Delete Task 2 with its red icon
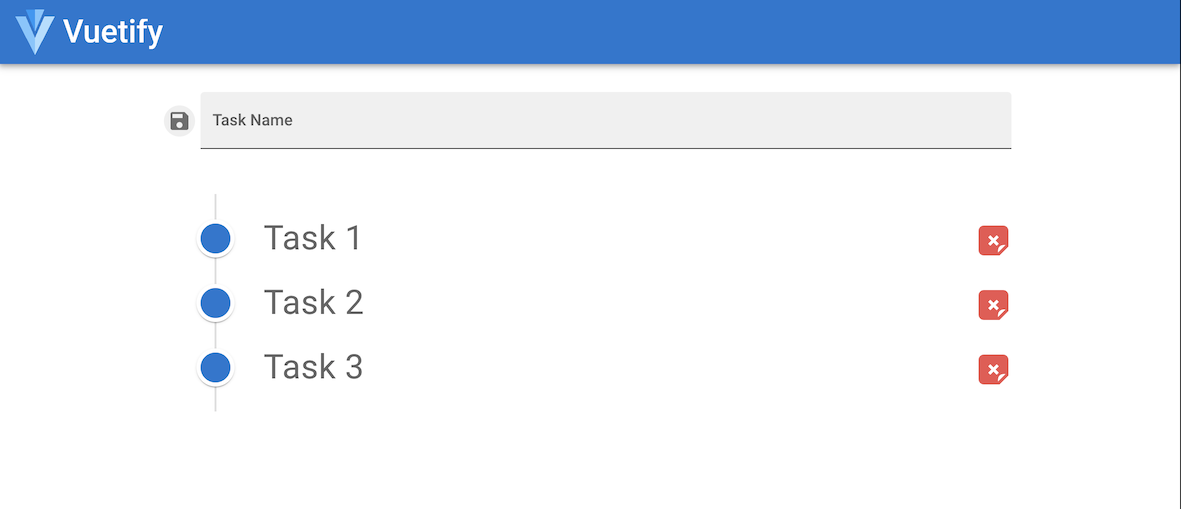 993,305
